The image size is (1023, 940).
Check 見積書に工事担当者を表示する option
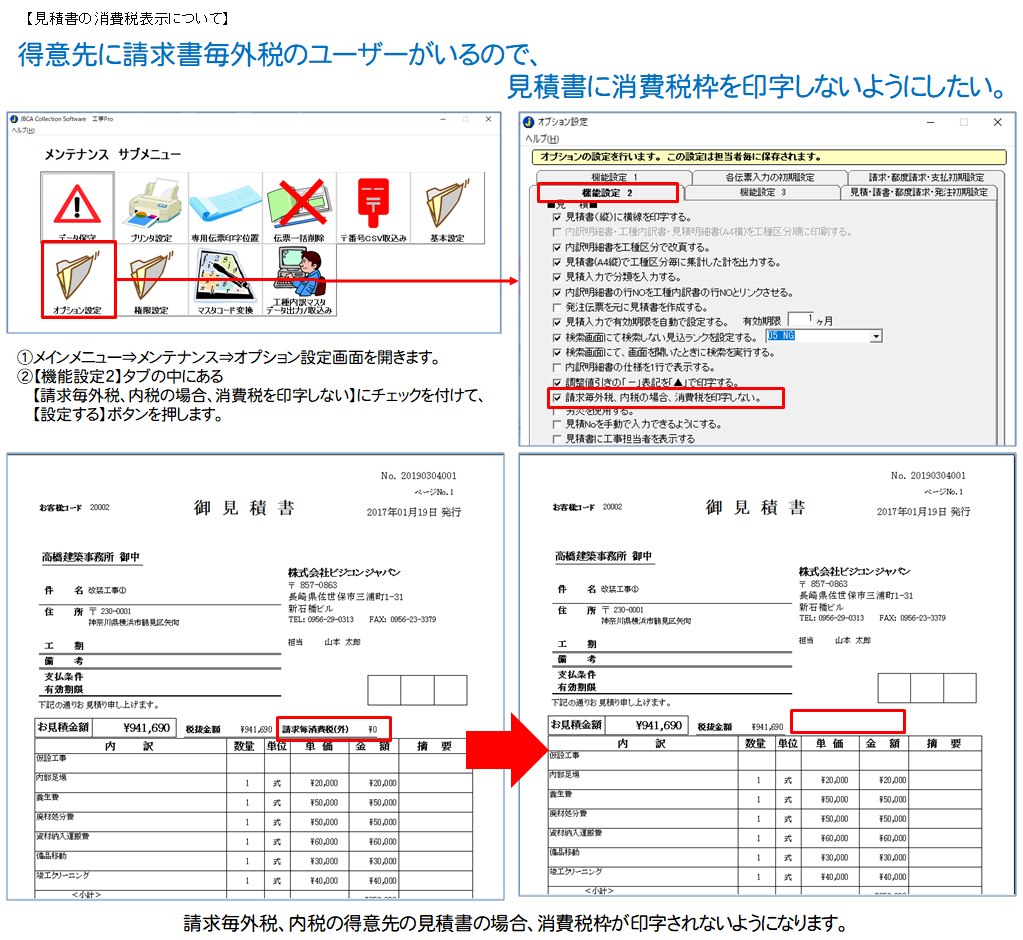click(557, 439)
